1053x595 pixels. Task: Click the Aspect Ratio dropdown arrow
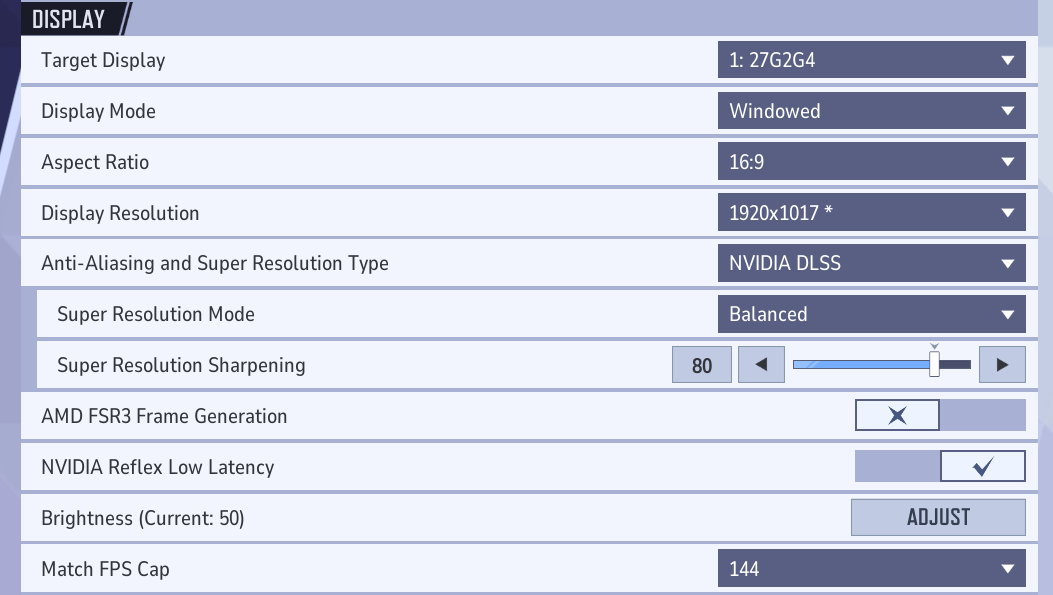(x=1007, y=162)
